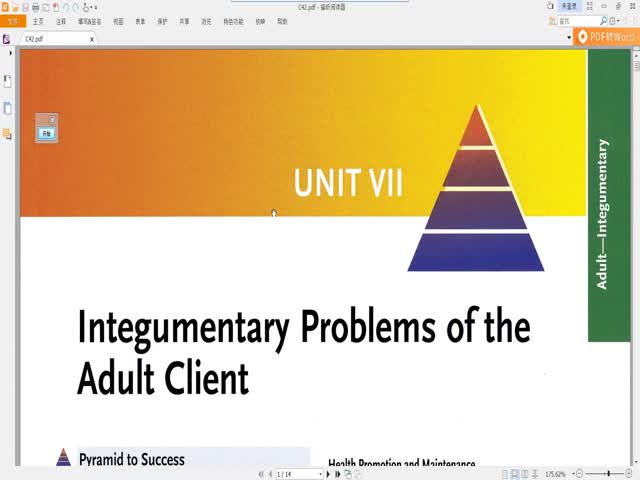Close the C42.pdf document tab
The image size is (640, 480).
pos(91,39)
